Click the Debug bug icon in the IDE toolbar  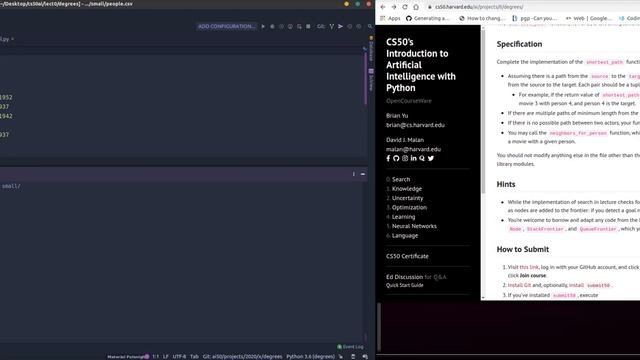point(272,27)
